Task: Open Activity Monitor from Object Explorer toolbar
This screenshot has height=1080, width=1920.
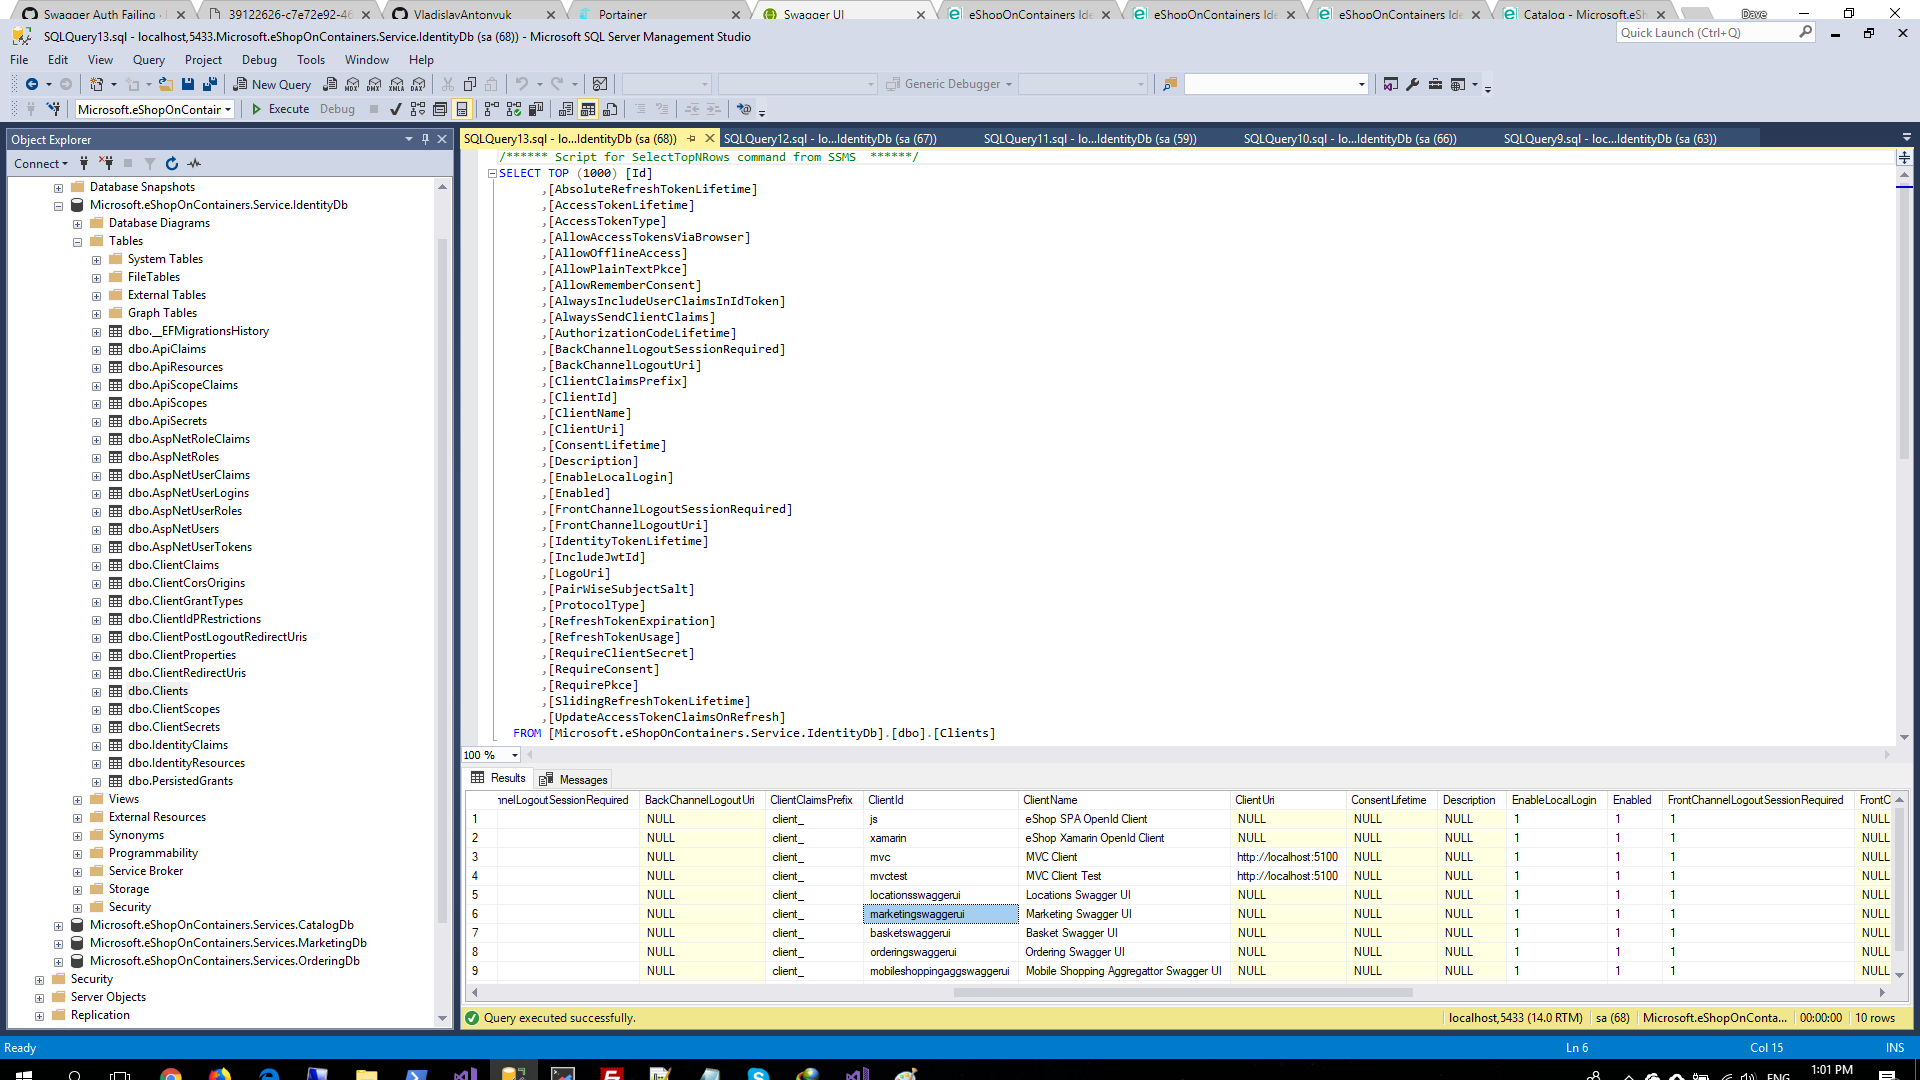Action: click(x=195, y=163)
